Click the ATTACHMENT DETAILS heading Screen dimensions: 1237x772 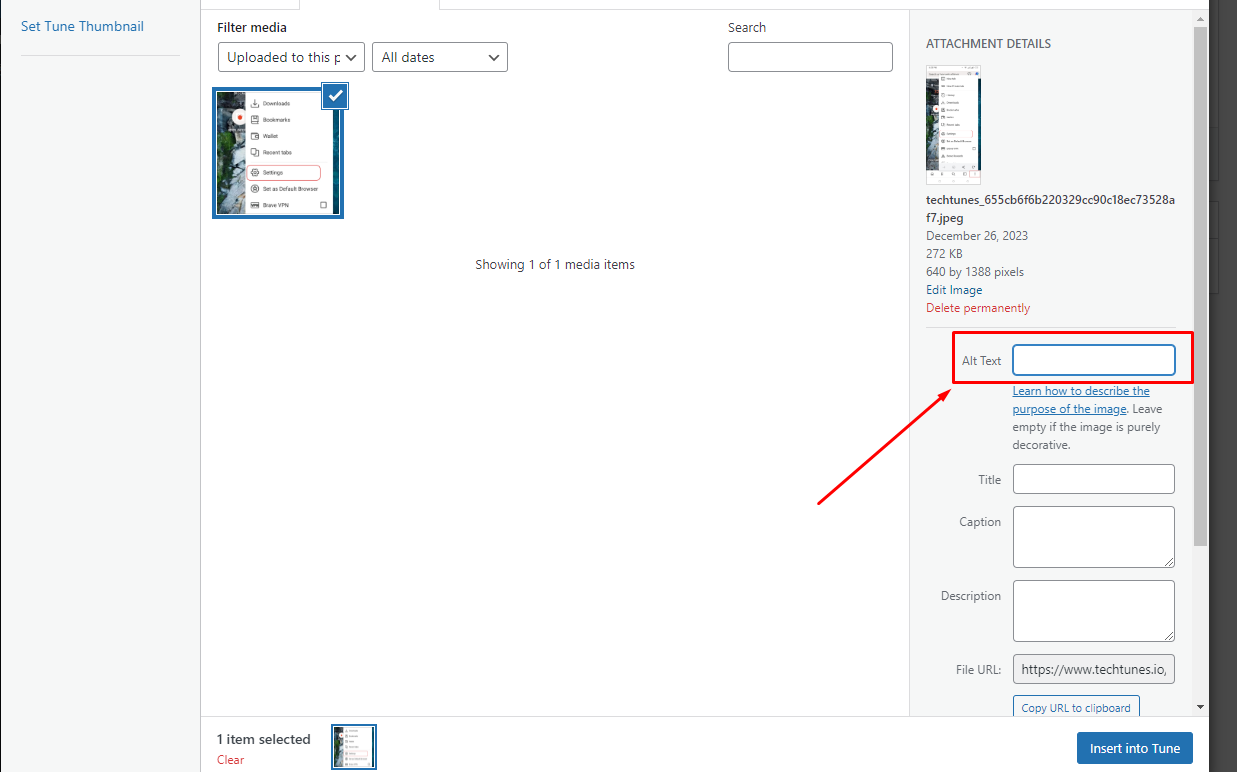click(x=988, y=44)
